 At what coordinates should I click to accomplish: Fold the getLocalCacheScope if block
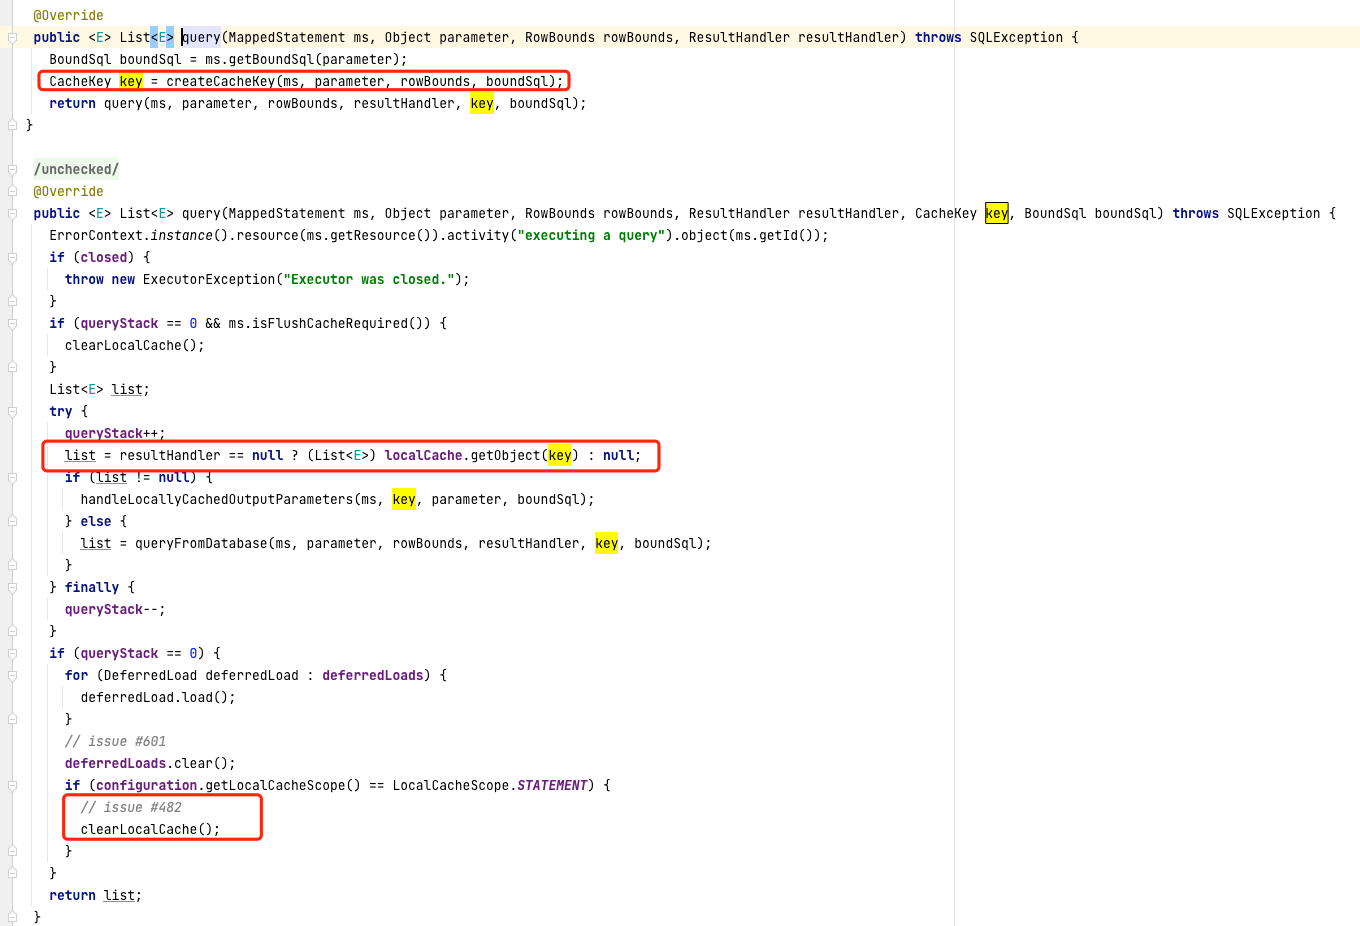coord(12,785)
